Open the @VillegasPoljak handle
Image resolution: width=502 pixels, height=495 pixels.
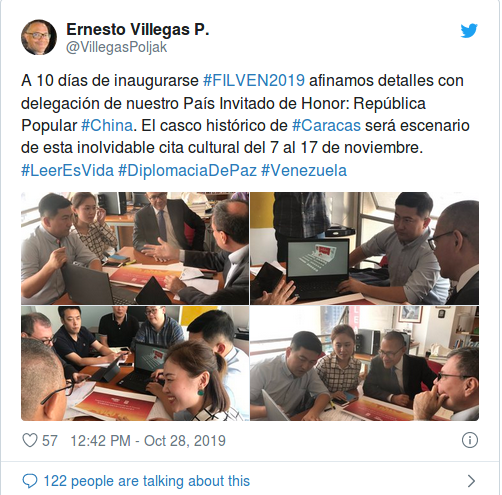coord(116,47)
